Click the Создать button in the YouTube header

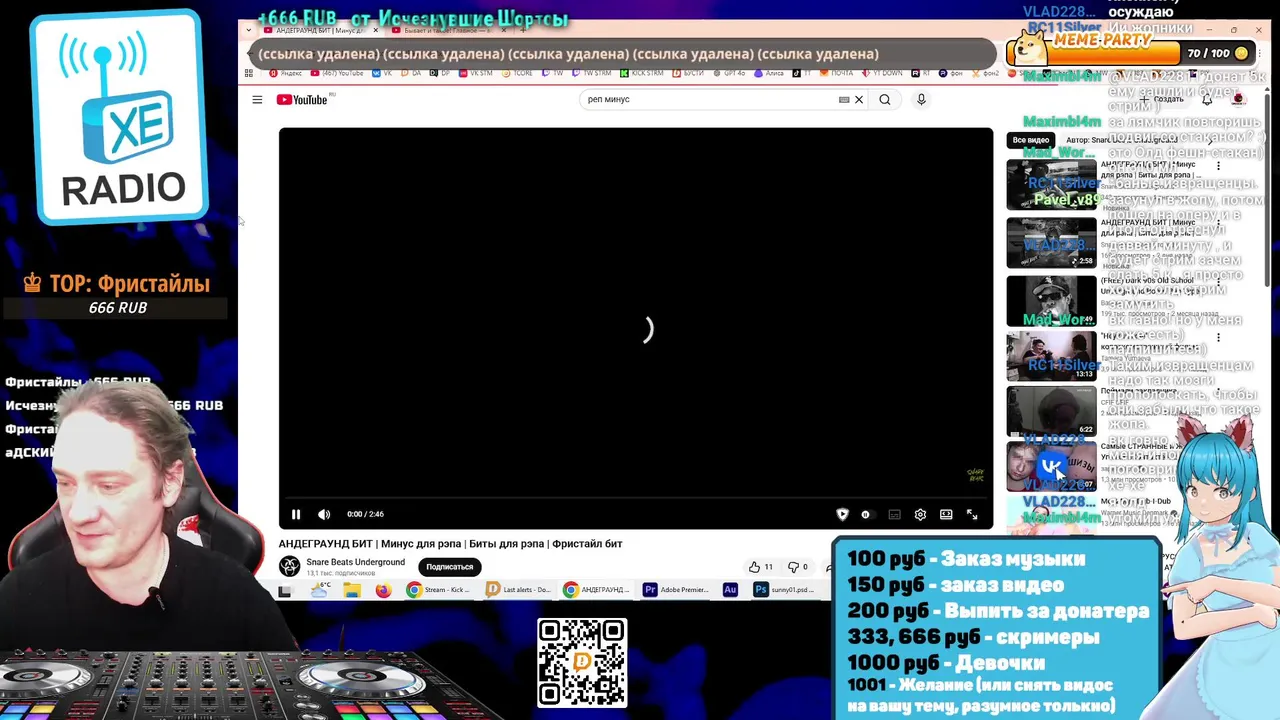click(1164, 99)
